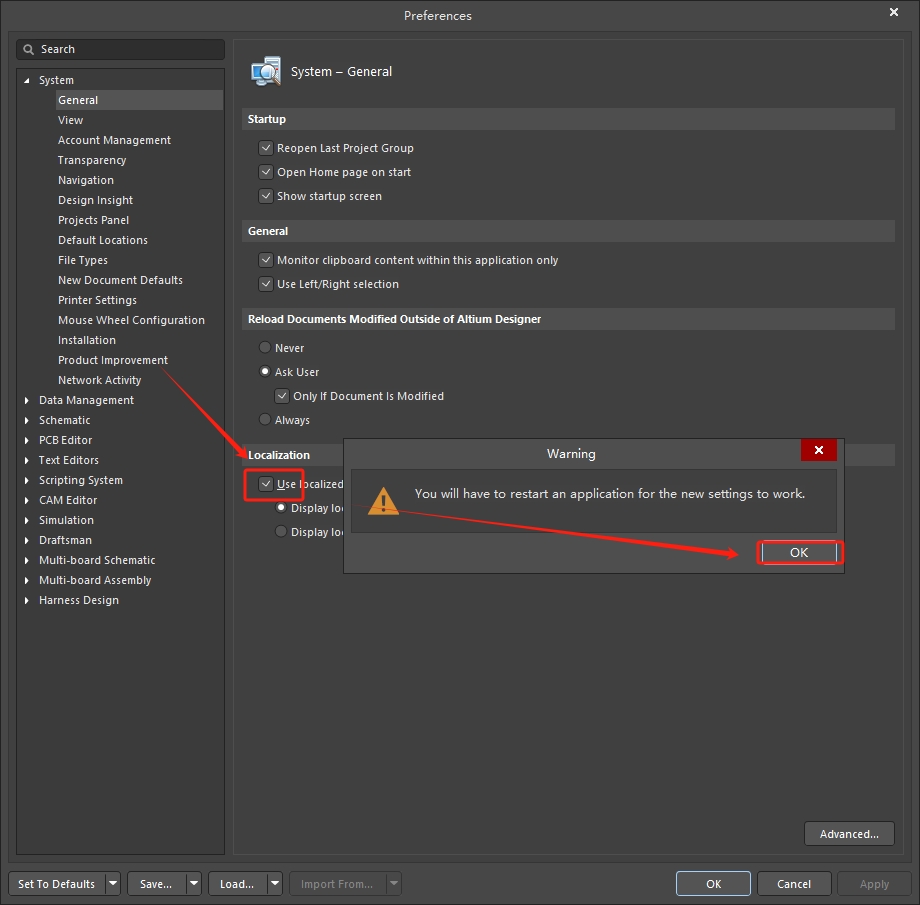Expand the Data Management tree node
The image size is (920, 905).
click(x=27, y=400)
